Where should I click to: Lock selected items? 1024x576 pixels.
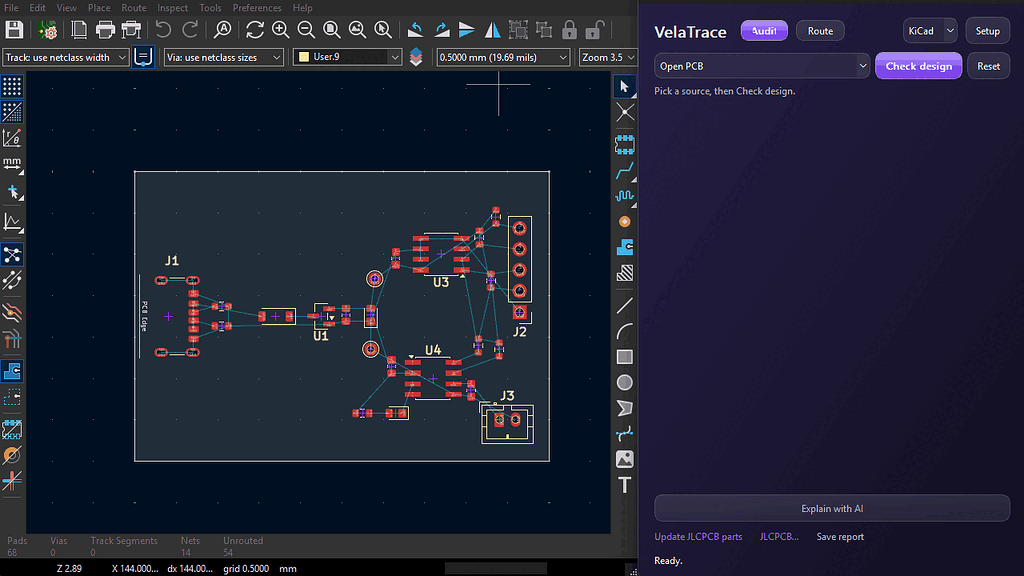[569, 30]
